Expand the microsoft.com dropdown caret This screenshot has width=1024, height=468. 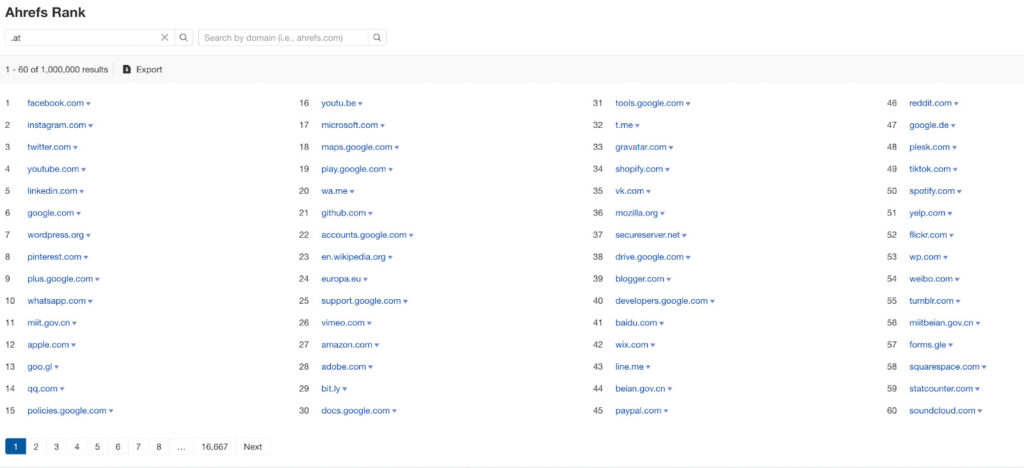(382, 125)
